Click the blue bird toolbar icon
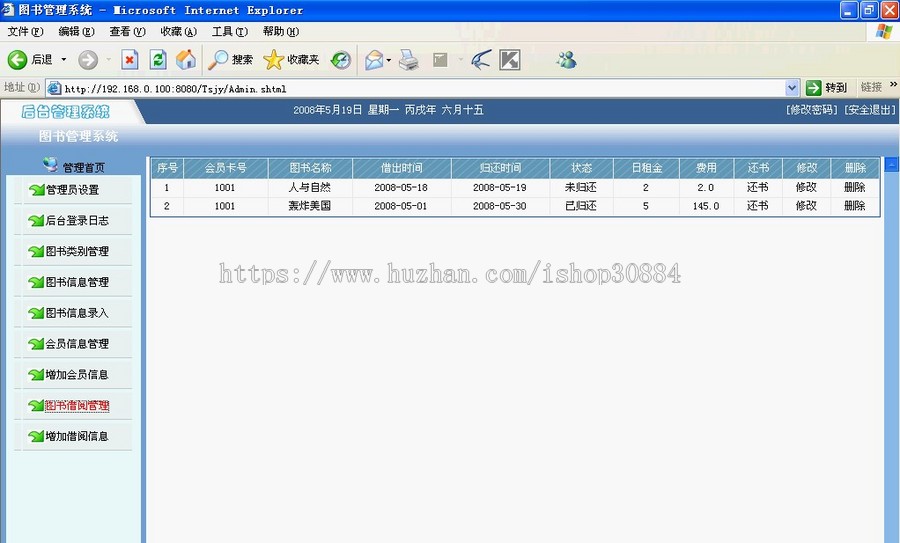 481,60
